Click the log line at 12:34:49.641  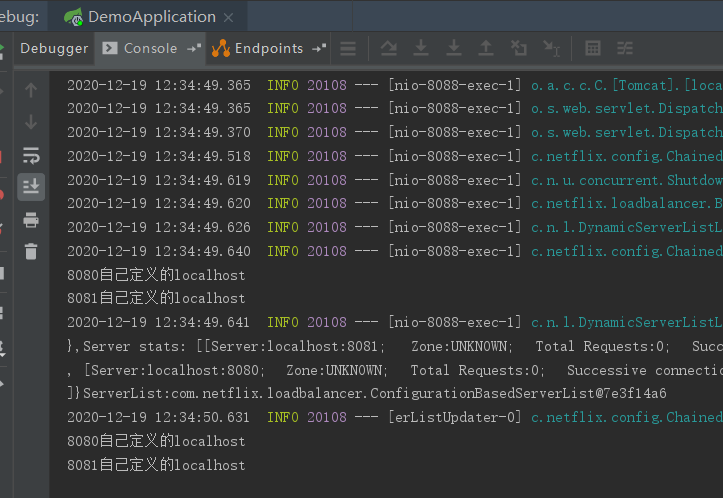coord(395,322)
